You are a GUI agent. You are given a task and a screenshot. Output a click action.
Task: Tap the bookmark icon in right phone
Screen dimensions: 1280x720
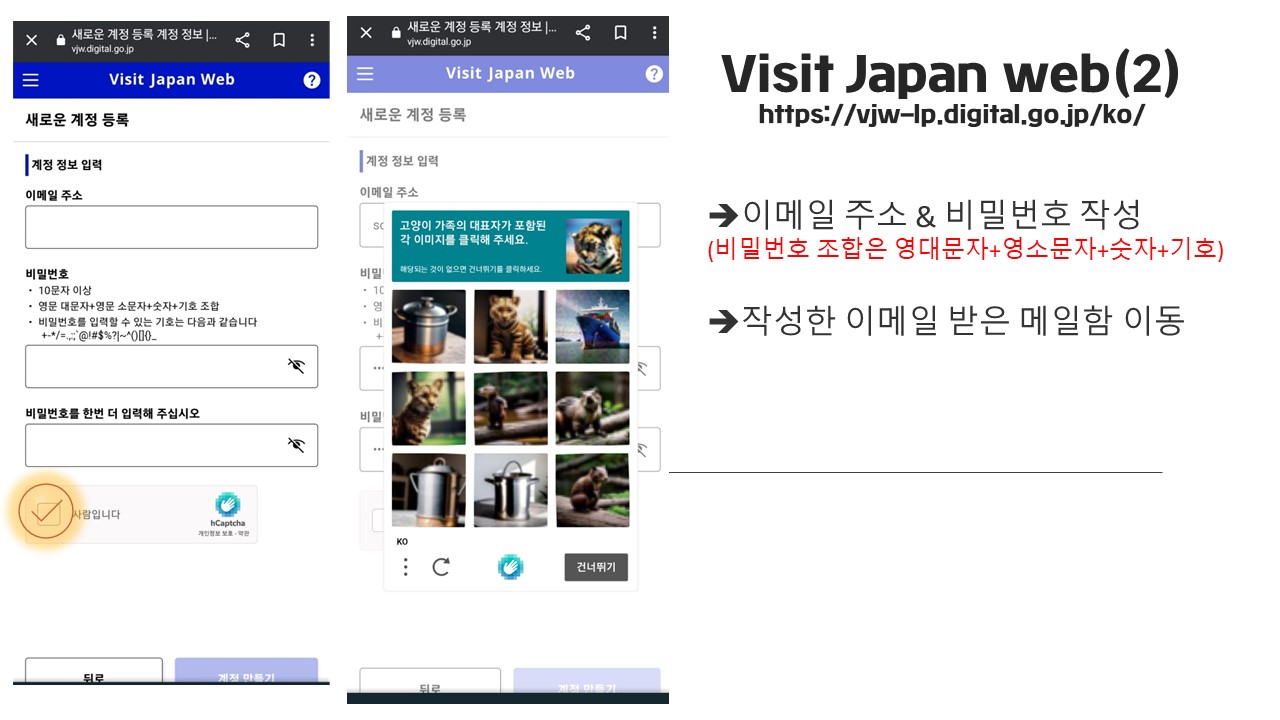(620, 33)
